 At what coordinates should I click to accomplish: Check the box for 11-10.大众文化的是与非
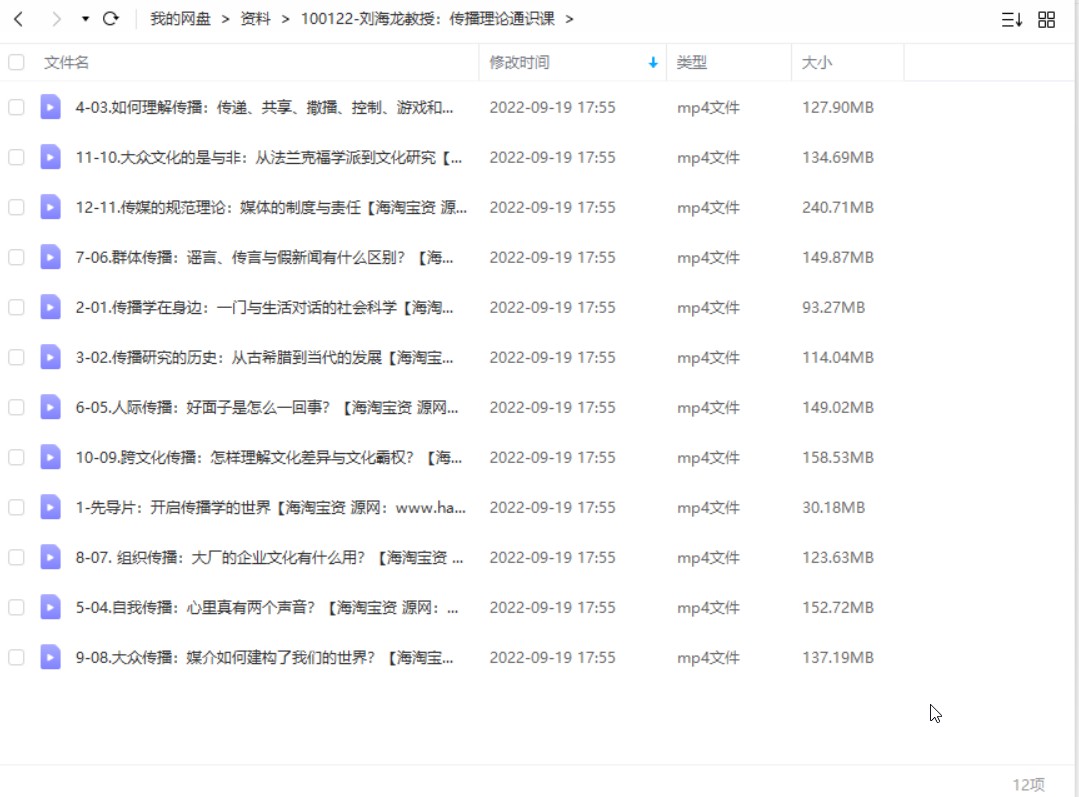pyautogui.click(x=17, y=158)
